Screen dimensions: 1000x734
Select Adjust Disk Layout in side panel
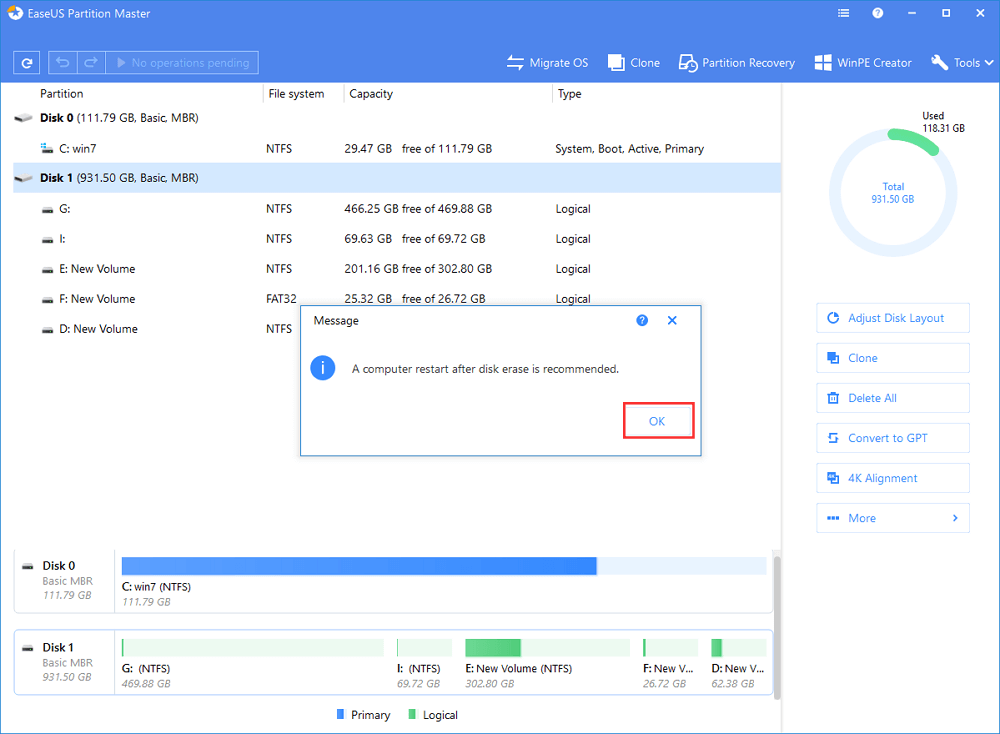893,318
